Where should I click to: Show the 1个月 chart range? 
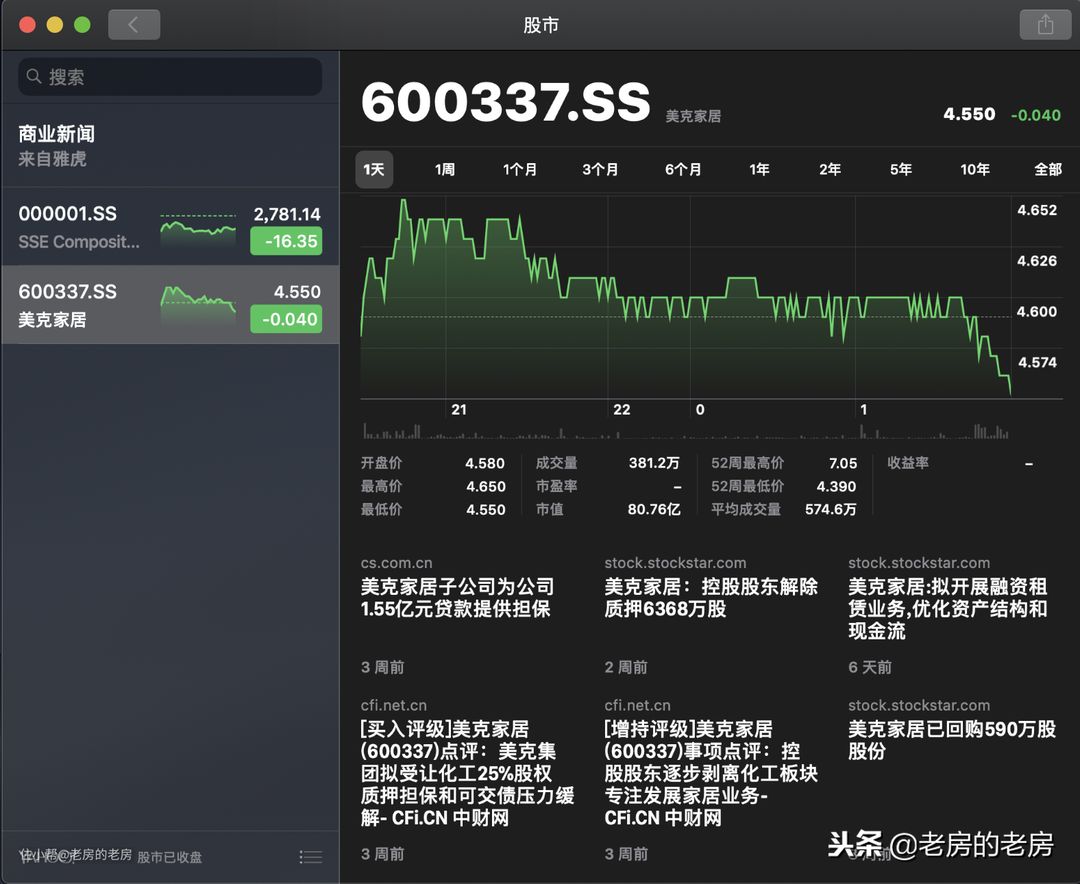[520, 169]
